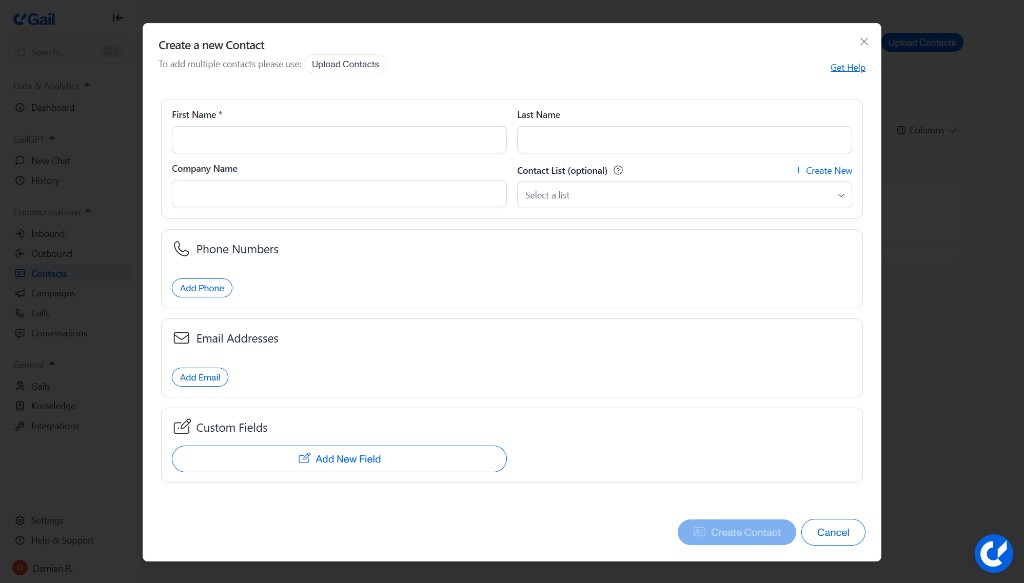Click the Get Help link
This screenshot has width=1024, height=583.
pos(848,67)
